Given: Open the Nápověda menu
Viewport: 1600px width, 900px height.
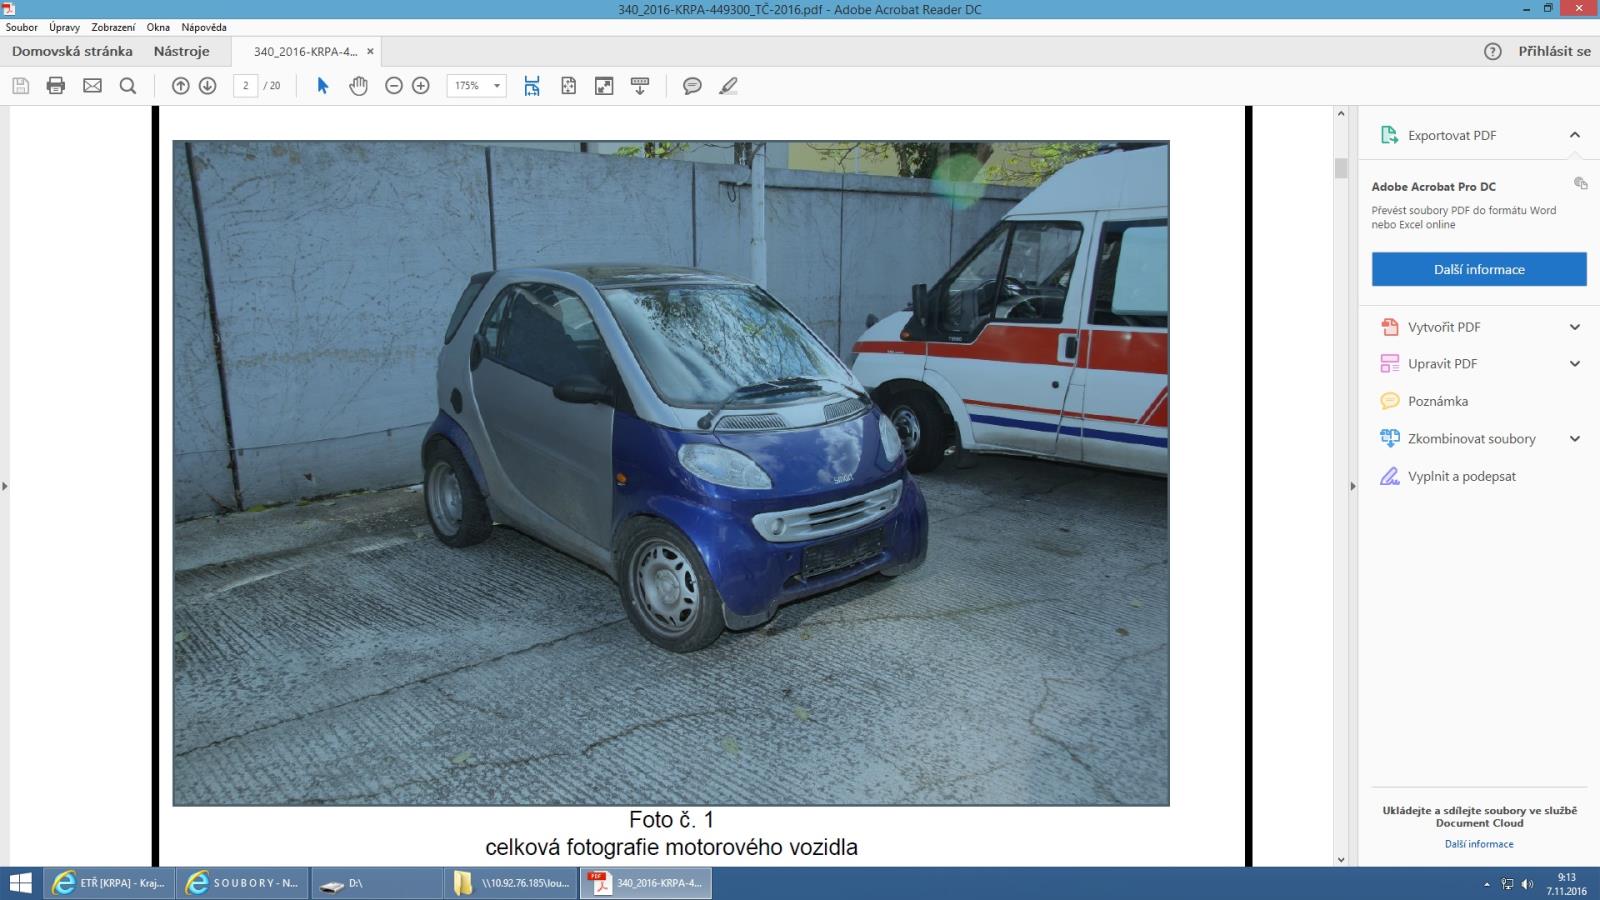Looking at the screenshot, I should pyautogui.click(x=204, y=27).
